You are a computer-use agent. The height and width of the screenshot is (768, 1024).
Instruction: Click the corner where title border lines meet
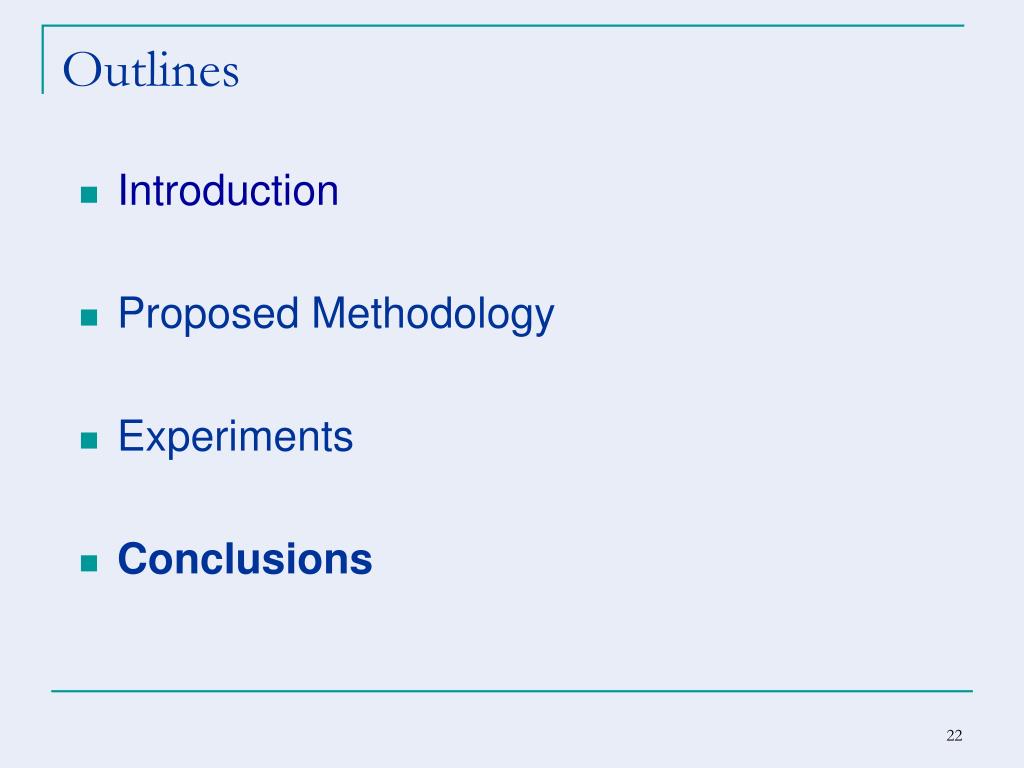click(43, 26)
